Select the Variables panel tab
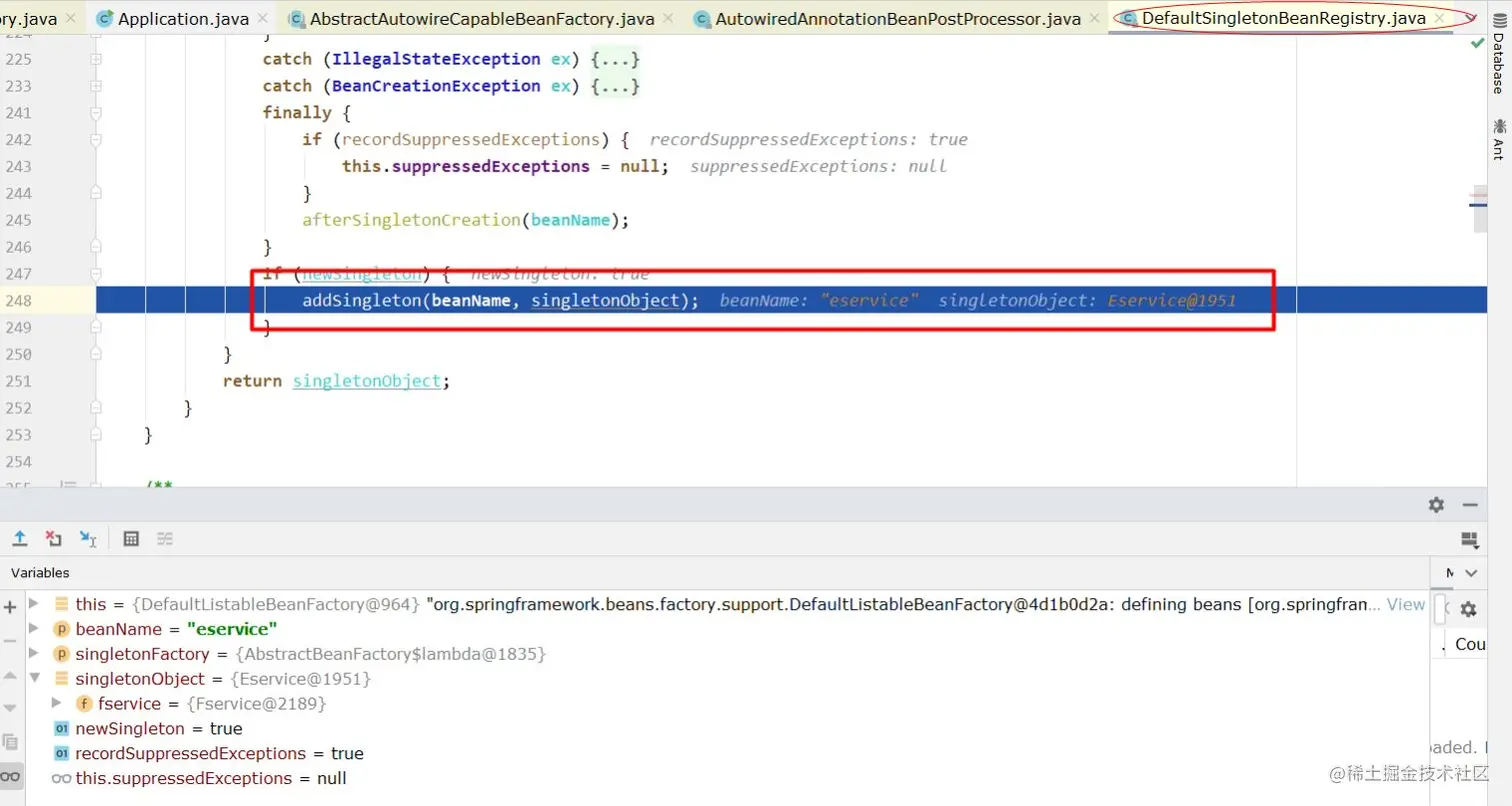The image size is (1512, 806). tap(40, 573)
